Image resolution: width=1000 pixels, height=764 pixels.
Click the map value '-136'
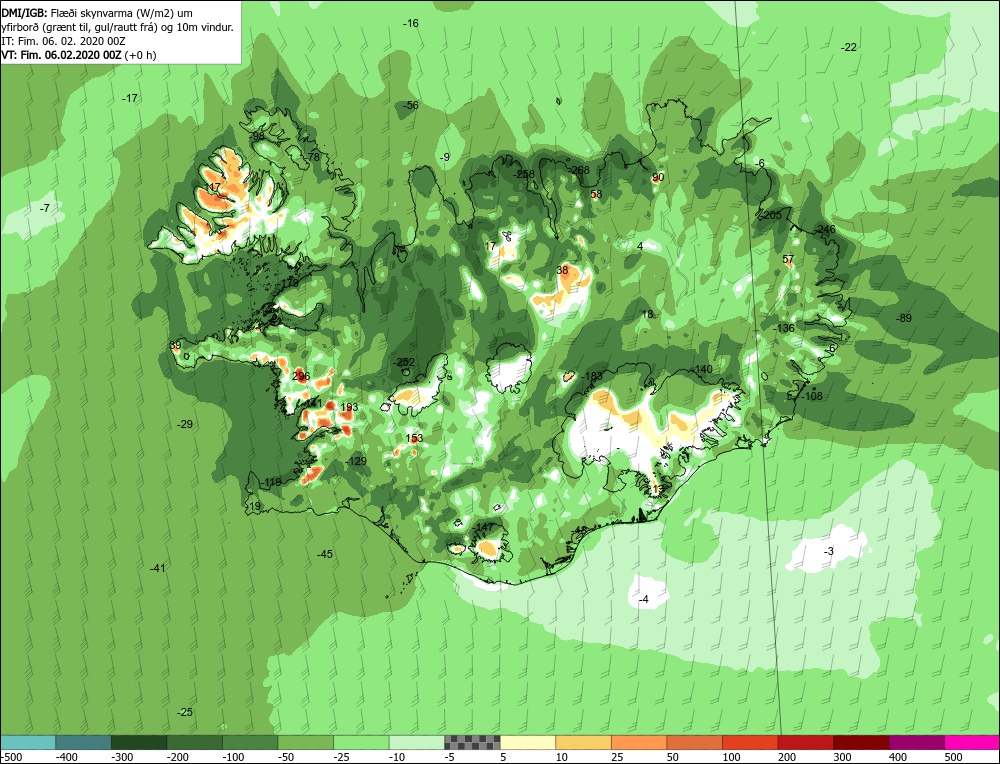pos(784,328)
